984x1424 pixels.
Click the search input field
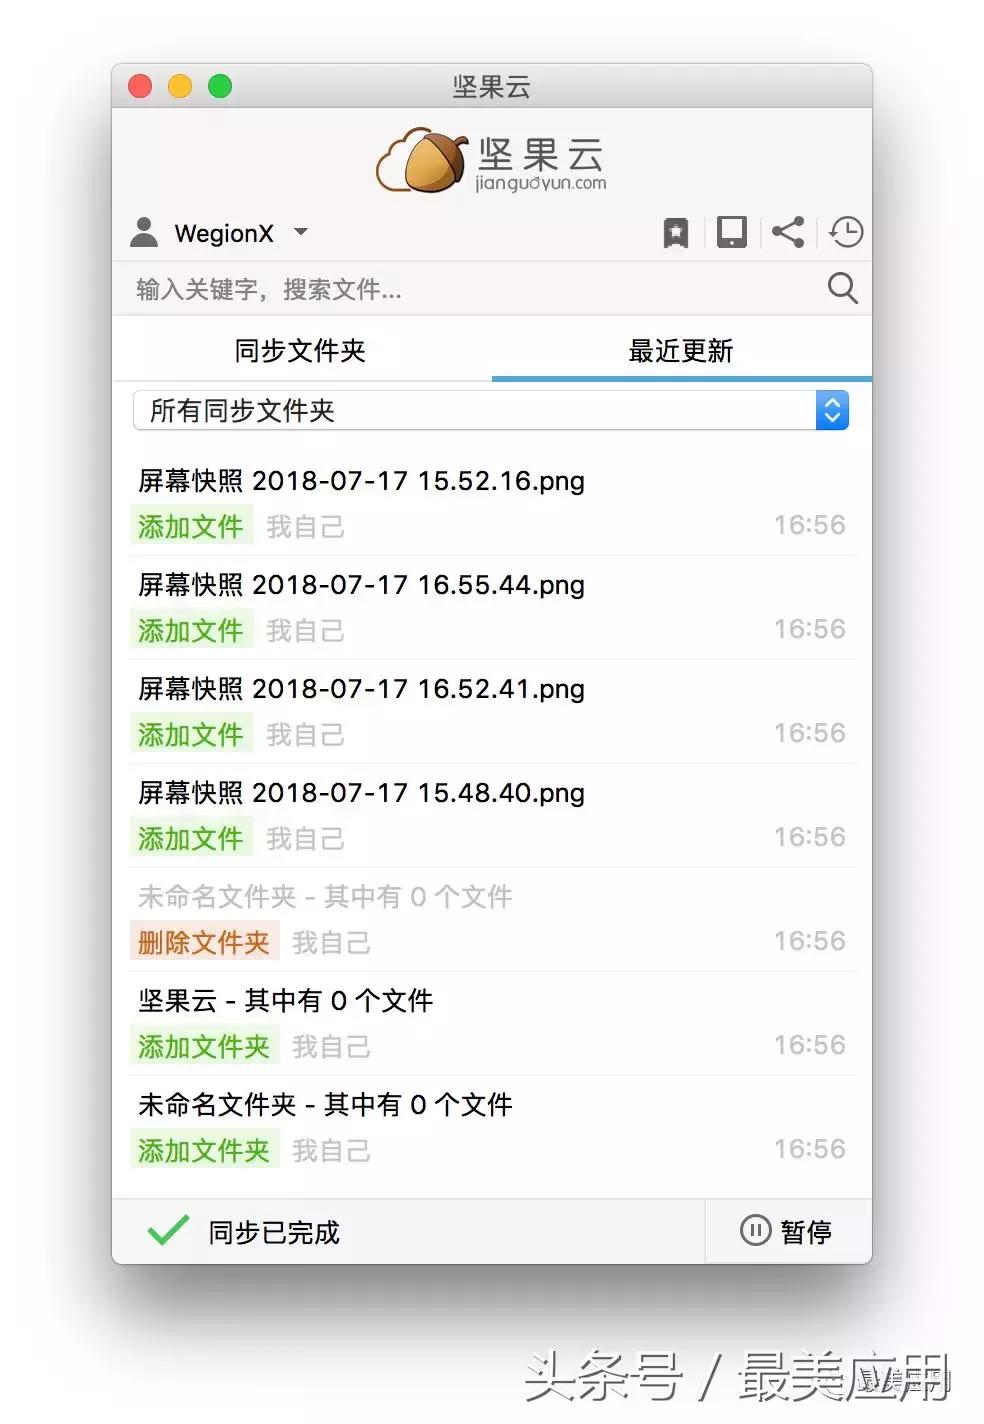[x=400, y=289]
